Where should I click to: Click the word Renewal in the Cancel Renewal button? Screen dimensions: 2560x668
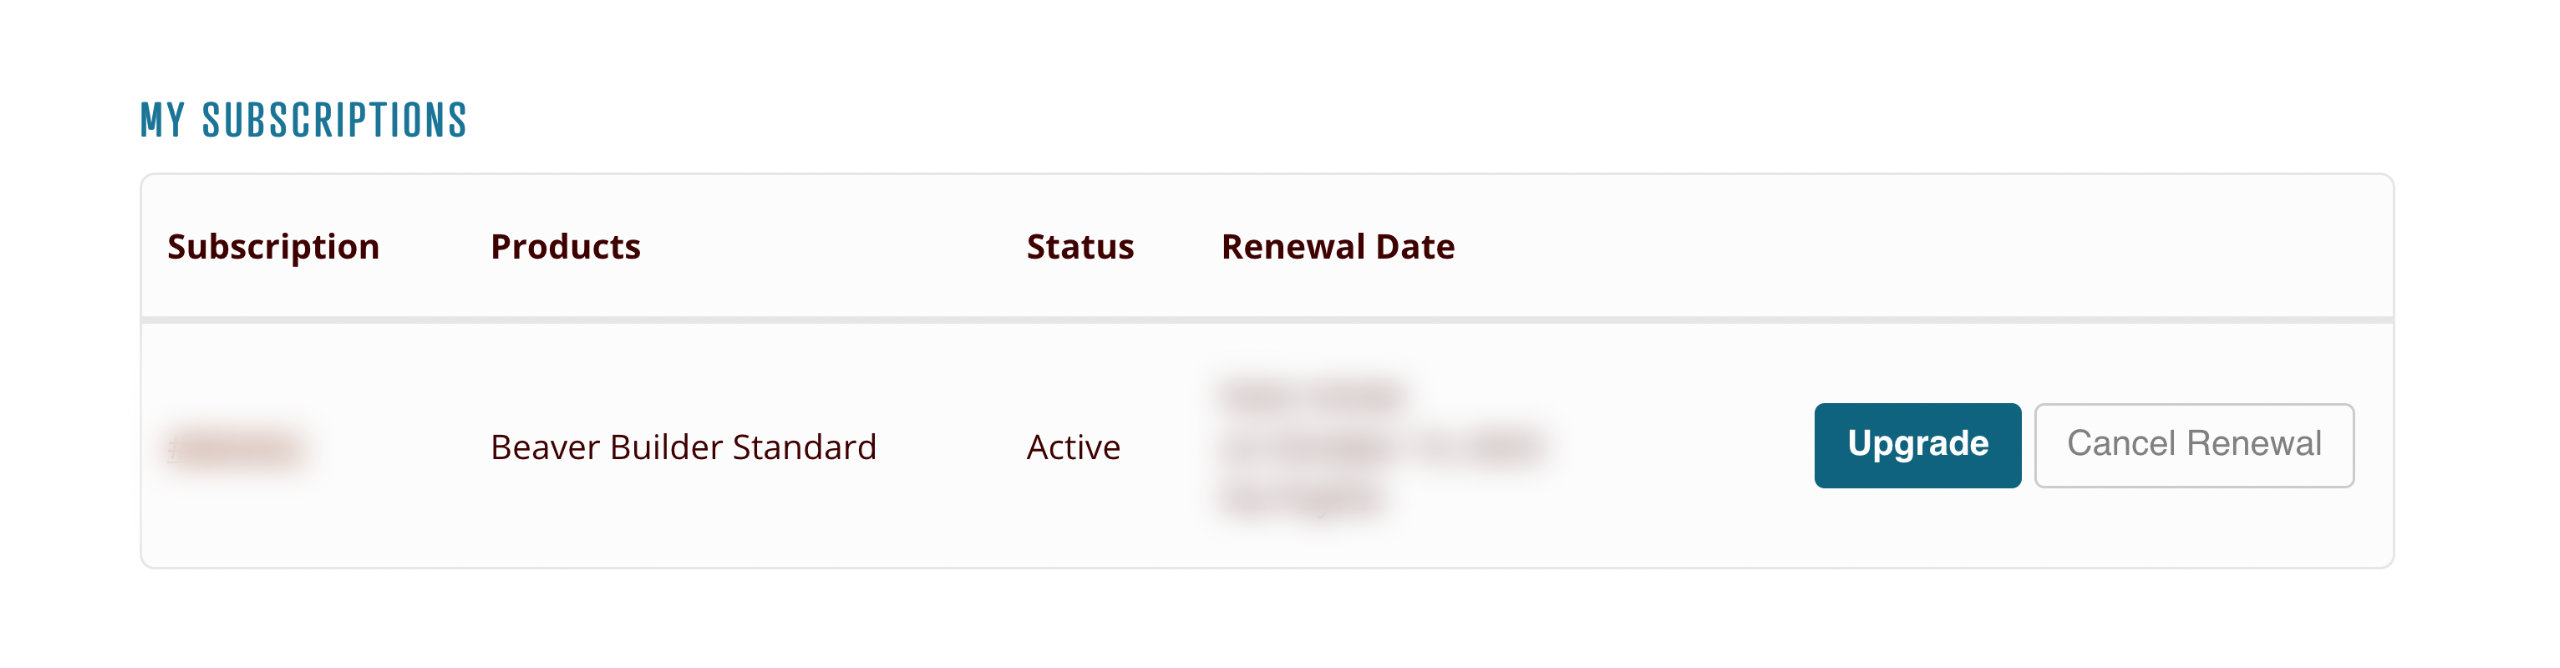coord(2254,444)
